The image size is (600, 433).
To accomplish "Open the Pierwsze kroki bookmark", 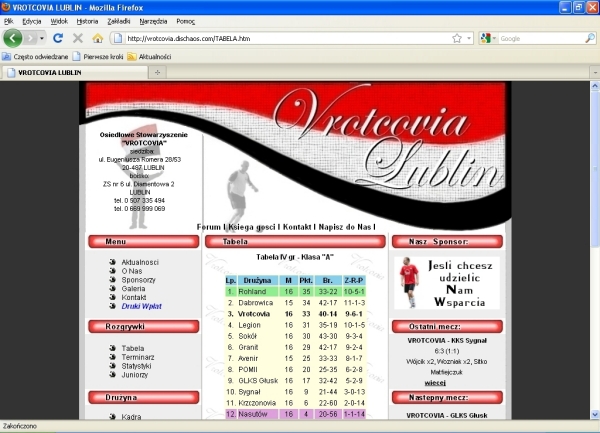I will coord(98,57).
